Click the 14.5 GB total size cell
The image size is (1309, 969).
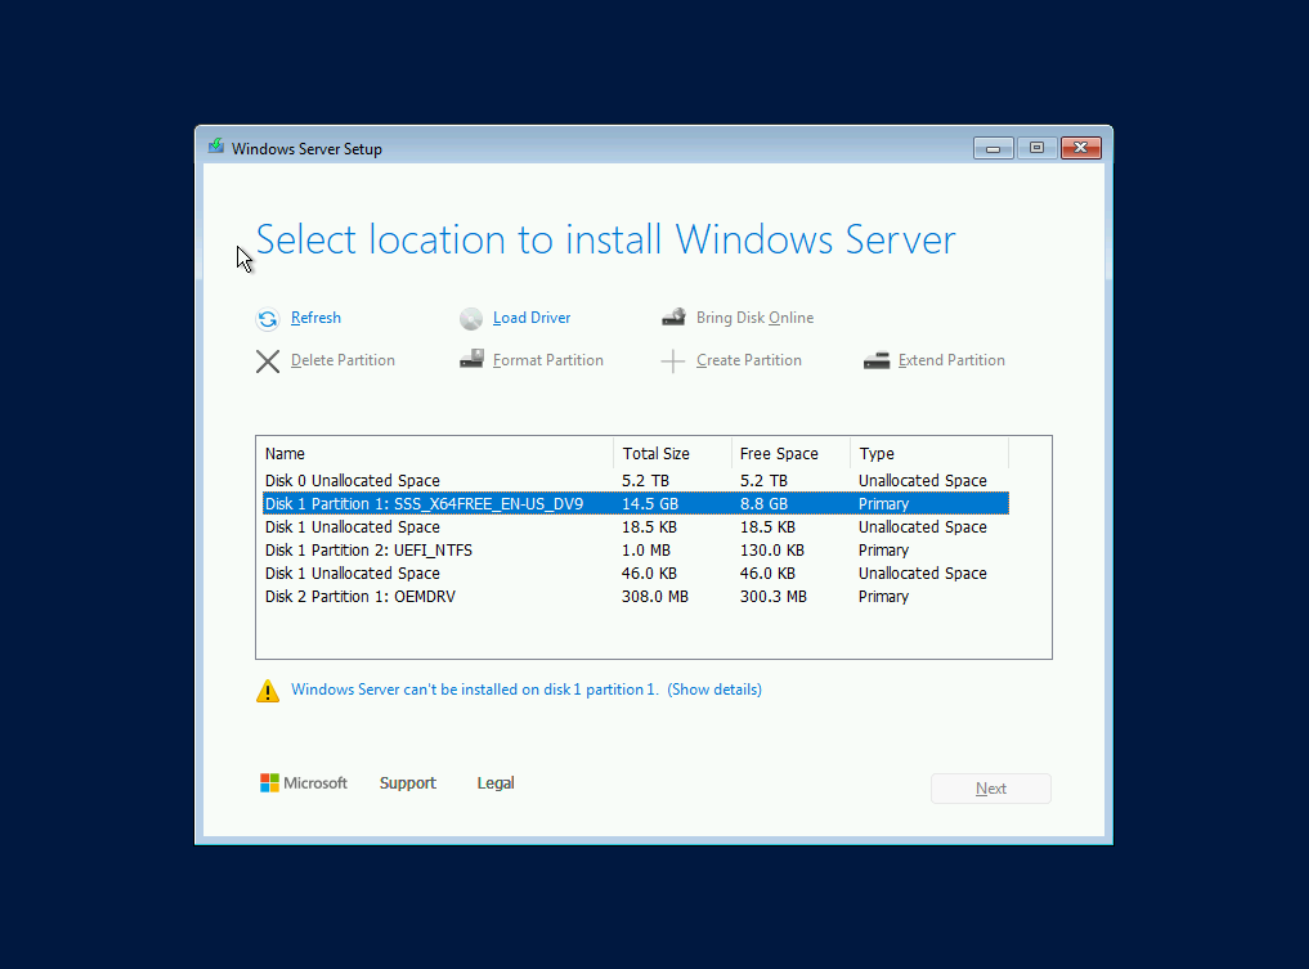coord(650,504)
